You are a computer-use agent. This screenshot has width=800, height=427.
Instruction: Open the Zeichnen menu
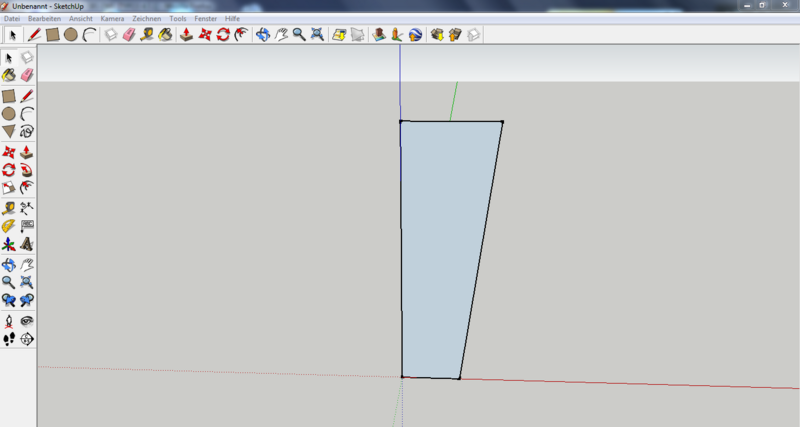click(146, 18)
